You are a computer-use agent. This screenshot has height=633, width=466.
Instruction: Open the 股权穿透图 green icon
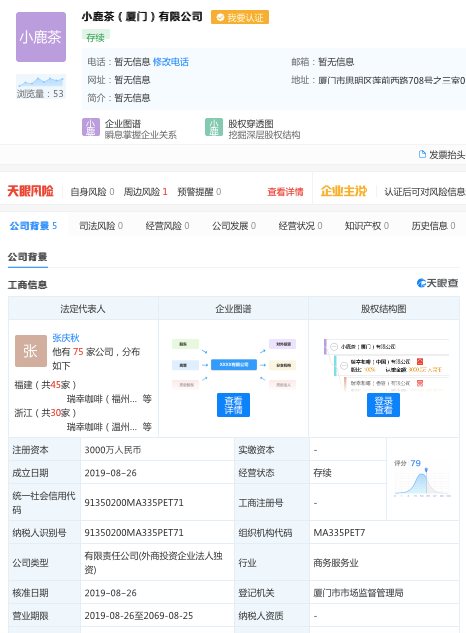tap(214, 127)
